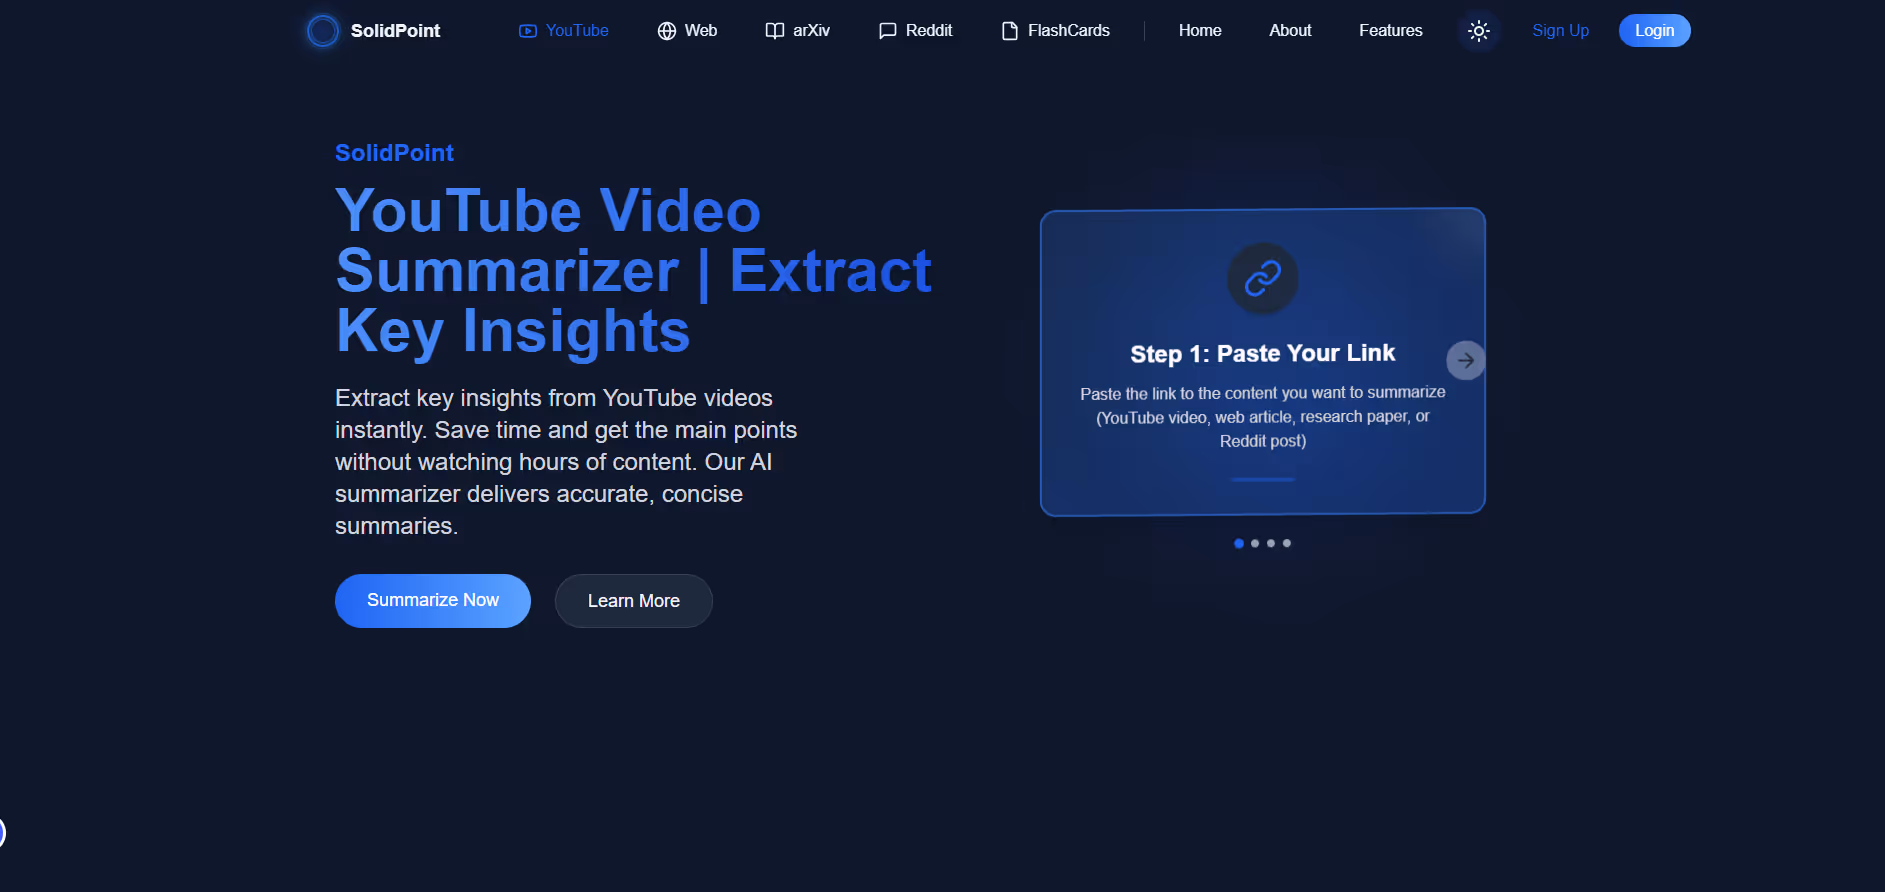Open the About page link

[x=1290, y=31]
